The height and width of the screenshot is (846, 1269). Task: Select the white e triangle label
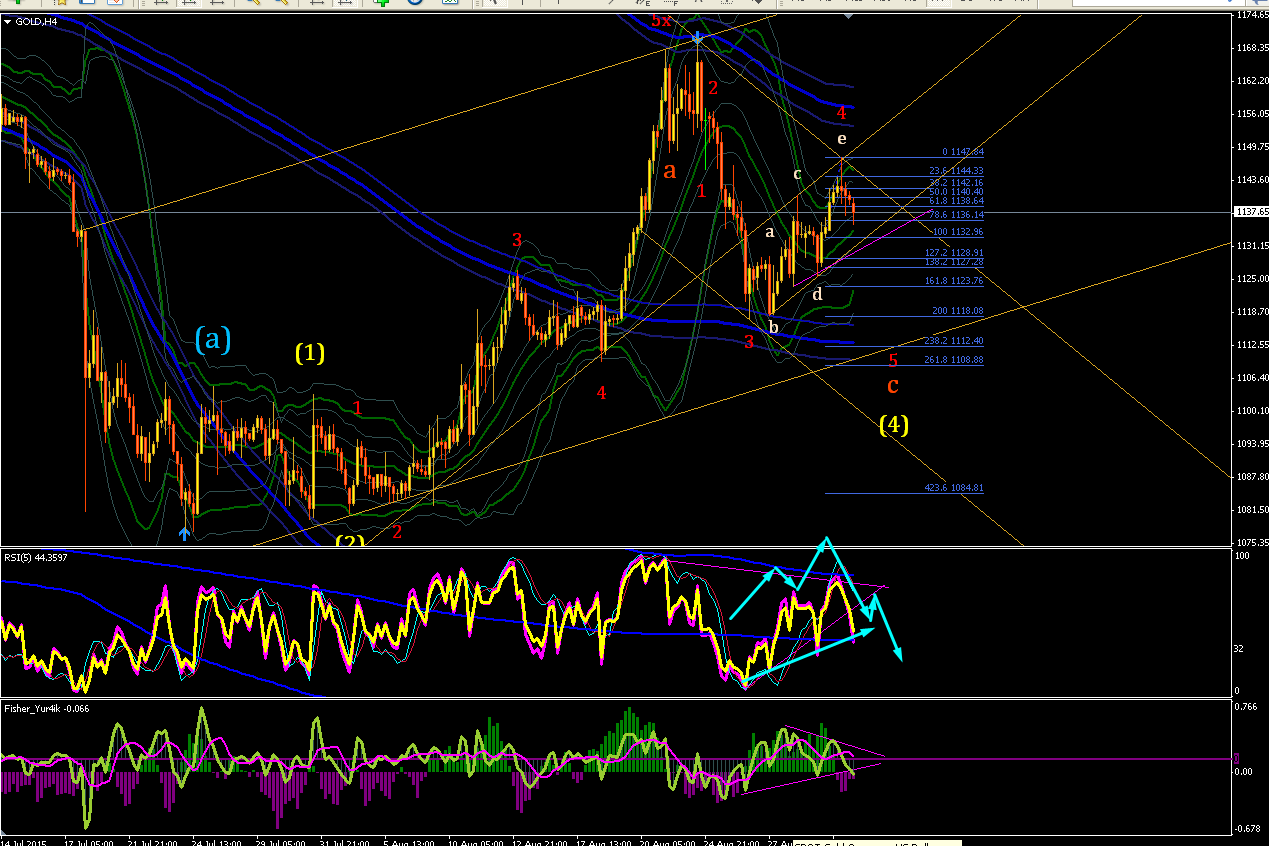pyautogui.click(x=841, y=138)
